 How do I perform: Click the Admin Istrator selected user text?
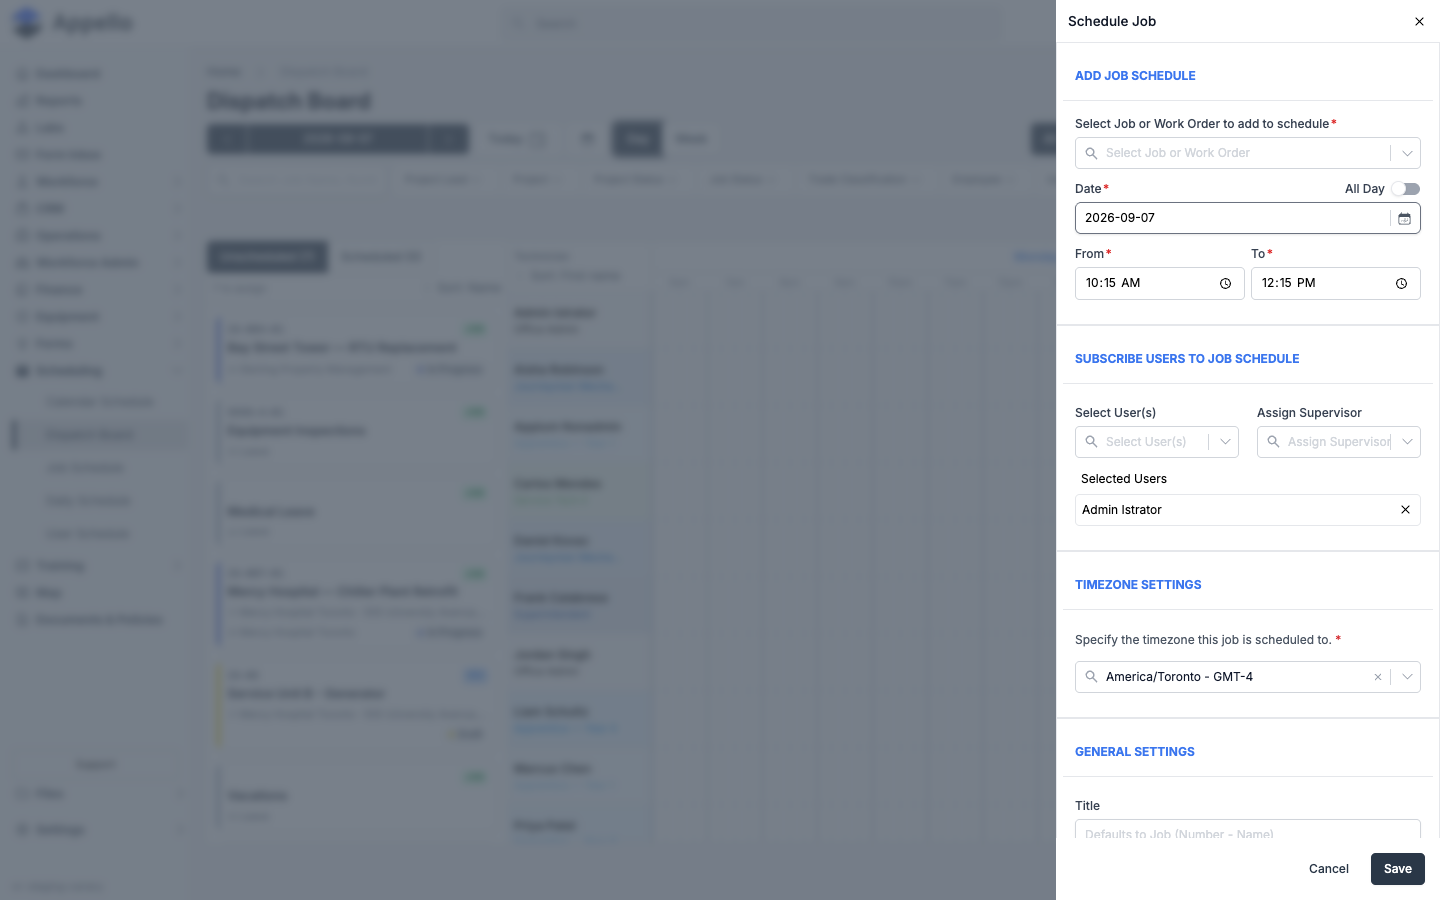pos(1121,510)
